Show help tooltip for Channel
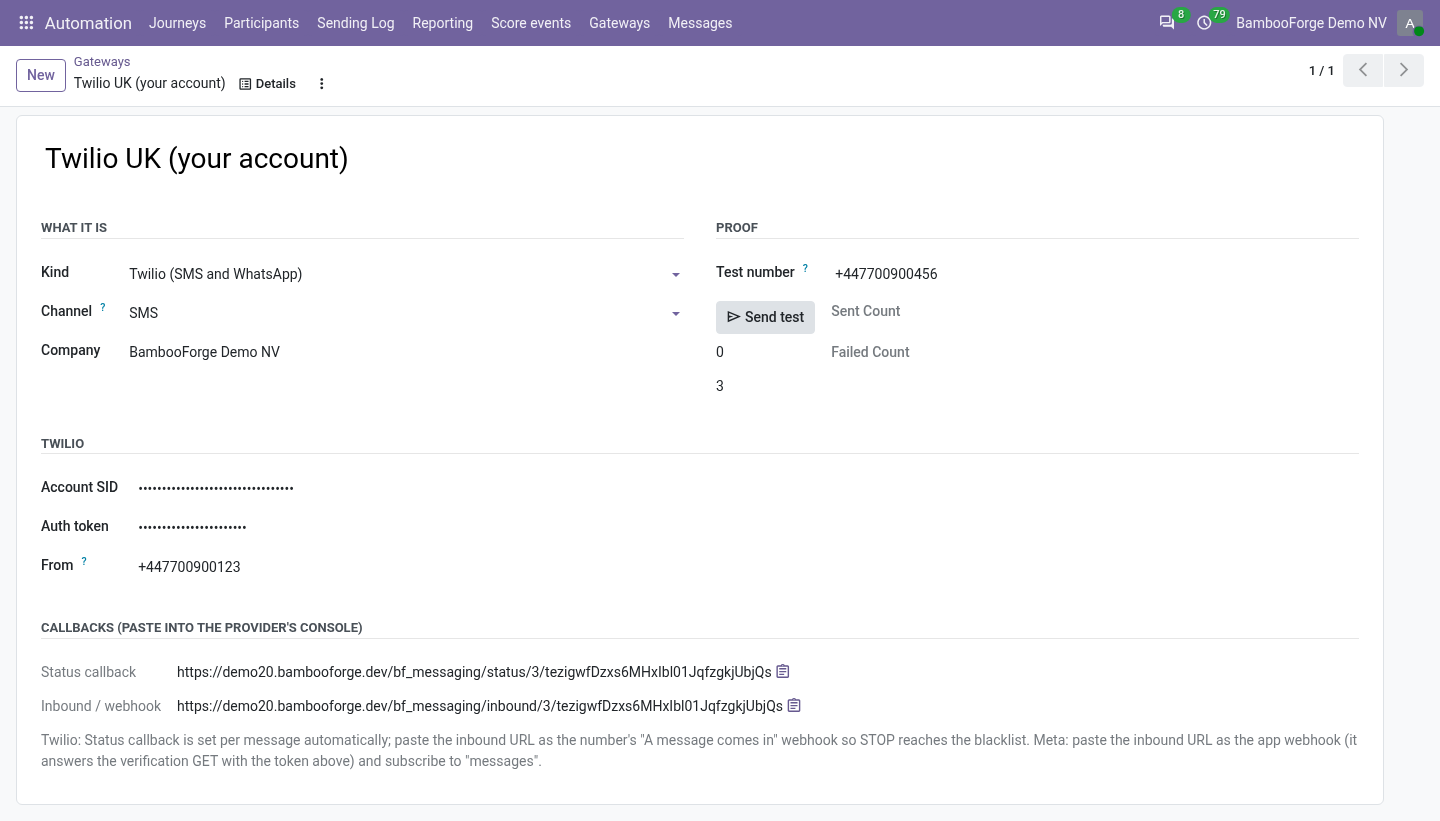Viewport: 1440px width, 821px height. tap(103, 307)
